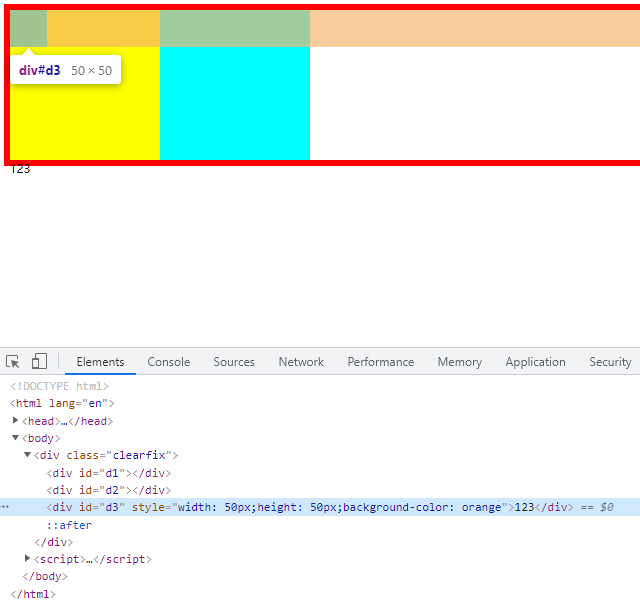This screenshot has height=608, width=640.
Task: Select the highlighted div id d3 row
Action: [320, 507]
